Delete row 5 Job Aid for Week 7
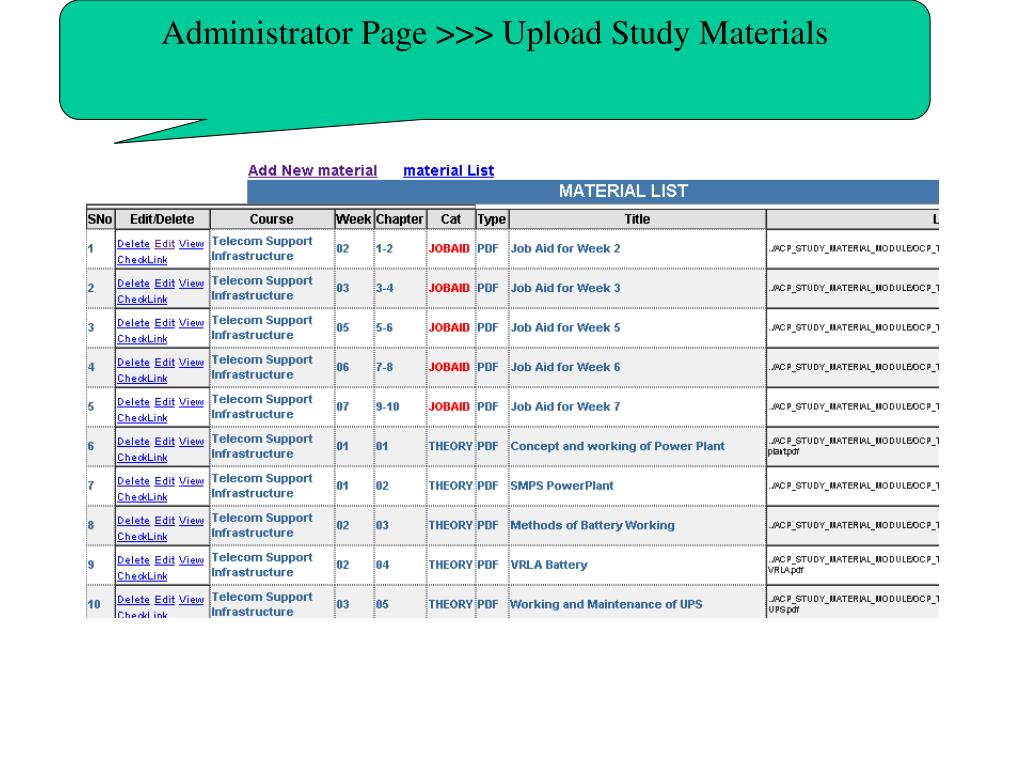Viewport: 1024px width, 768px height. pos(133,402)
